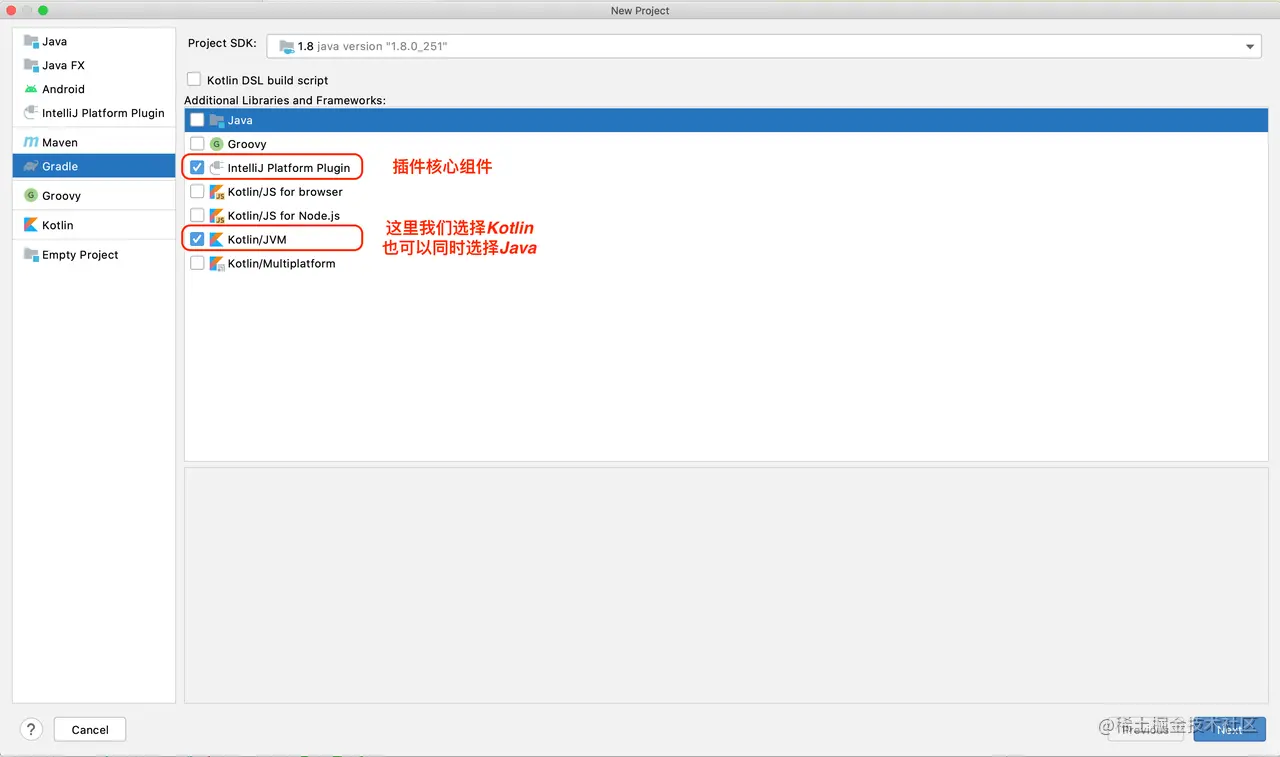Click the Kotlin/JVM icon
The width and height of the screenshot is (1280, 757).
click(x=217, y=240)
